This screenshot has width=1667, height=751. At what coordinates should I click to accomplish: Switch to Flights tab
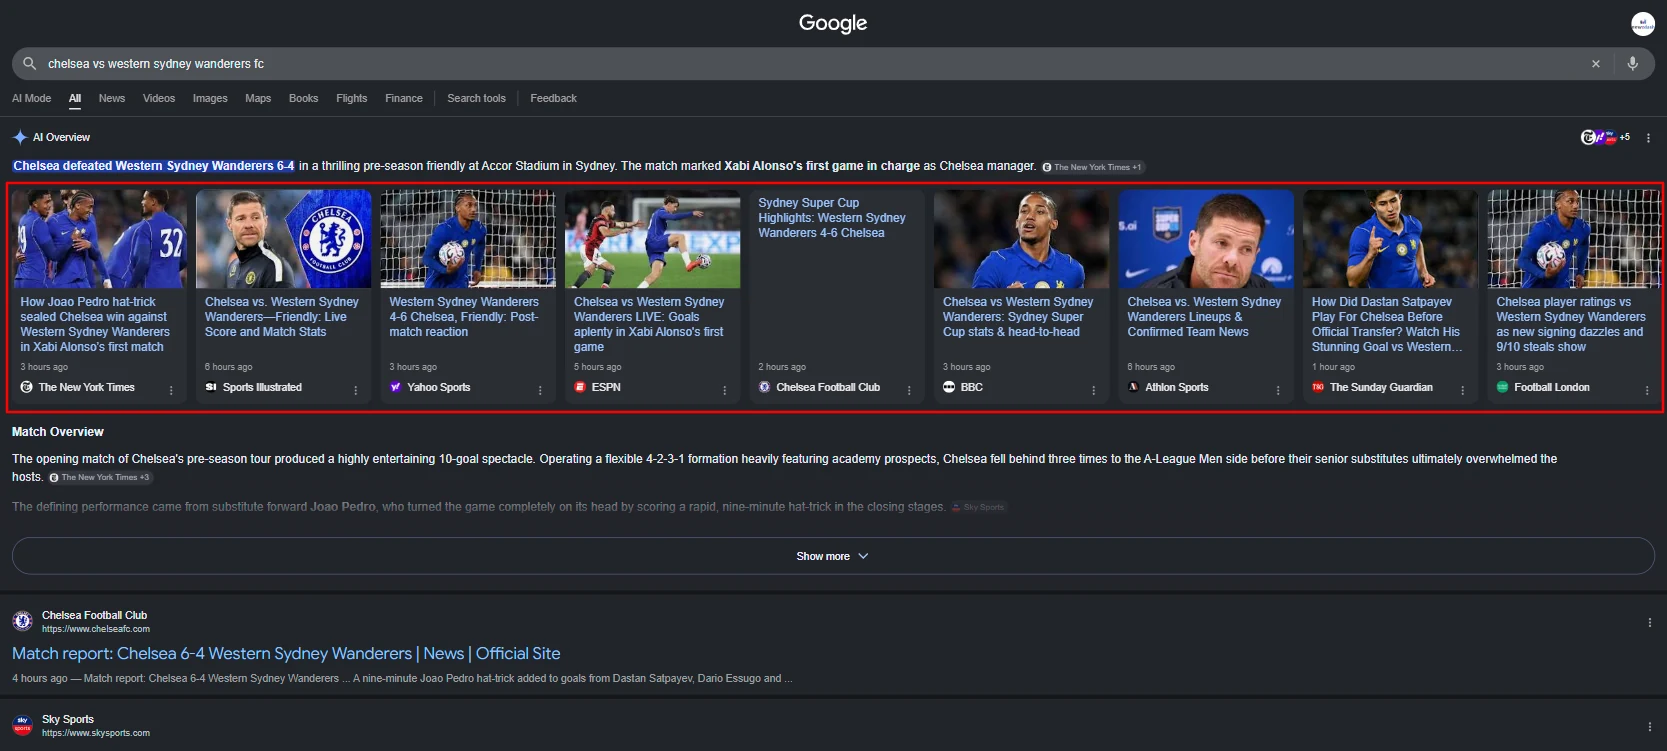tap(352, 98)
